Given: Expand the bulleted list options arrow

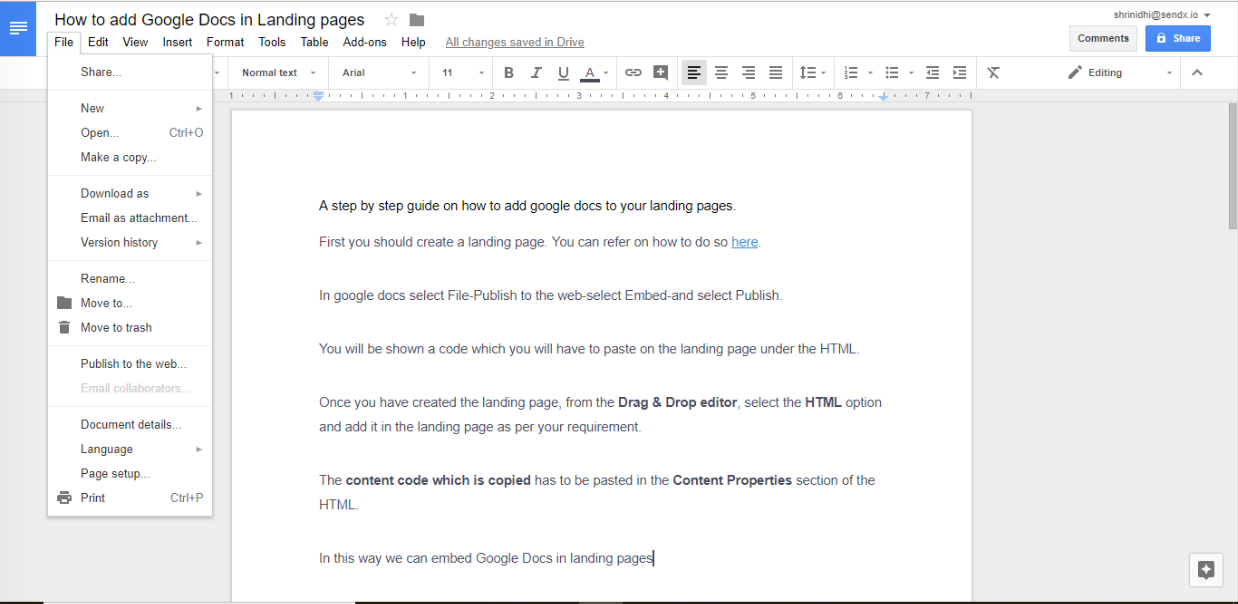Looking at the screenshot, I should click(912, 73).
